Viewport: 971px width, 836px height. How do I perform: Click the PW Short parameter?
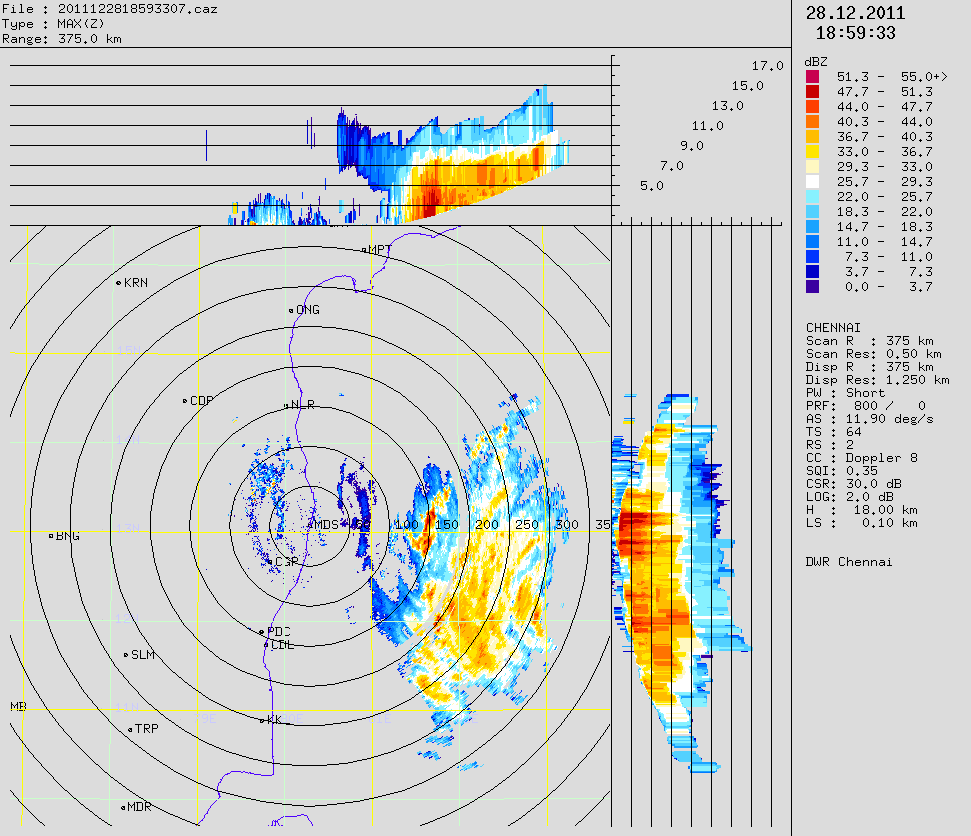tap(845, 393)
